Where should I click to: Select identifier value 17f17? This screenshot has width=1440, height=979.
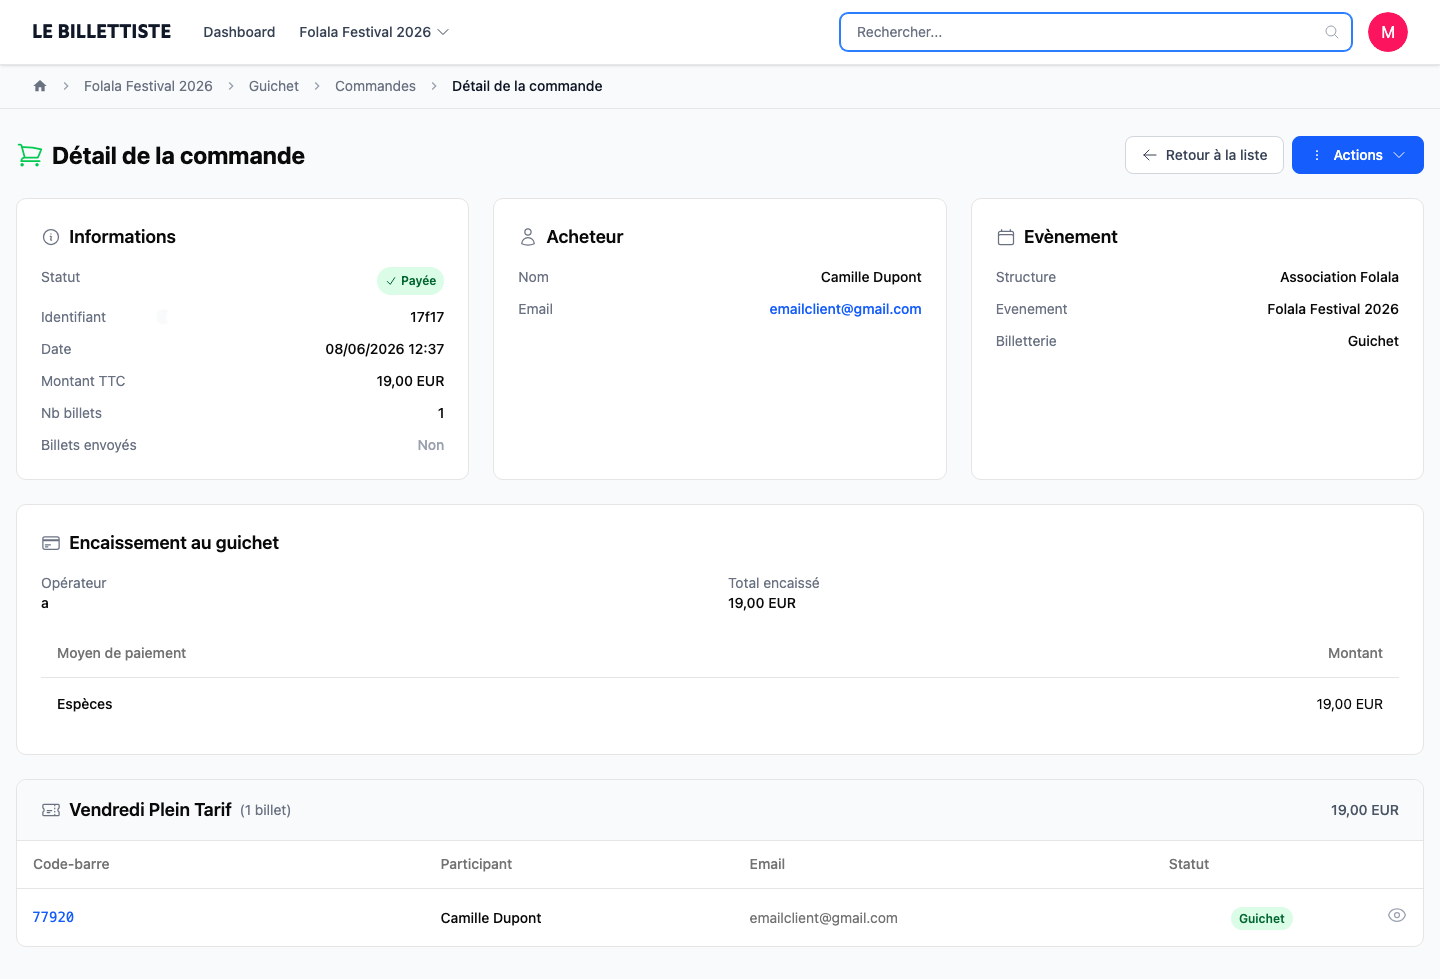427,317
